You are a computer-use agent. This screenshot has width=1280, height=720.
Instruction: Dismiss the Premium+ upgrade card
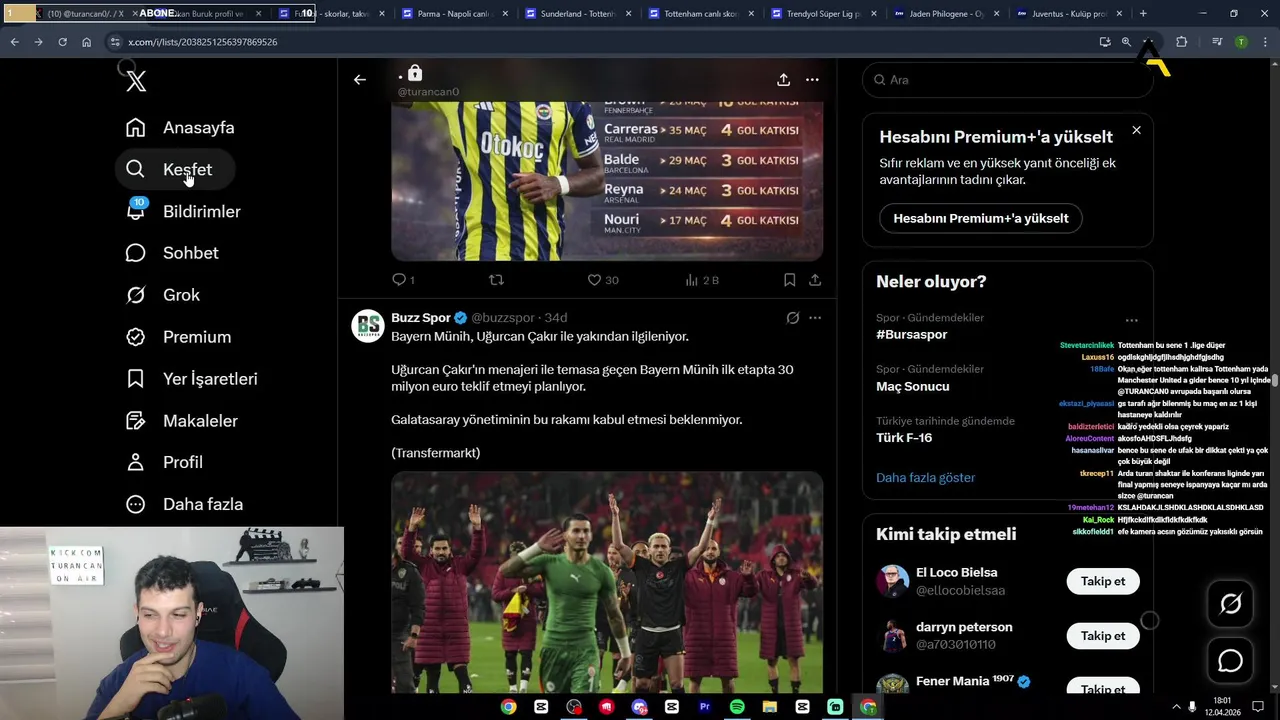[x=1136, y=131]
